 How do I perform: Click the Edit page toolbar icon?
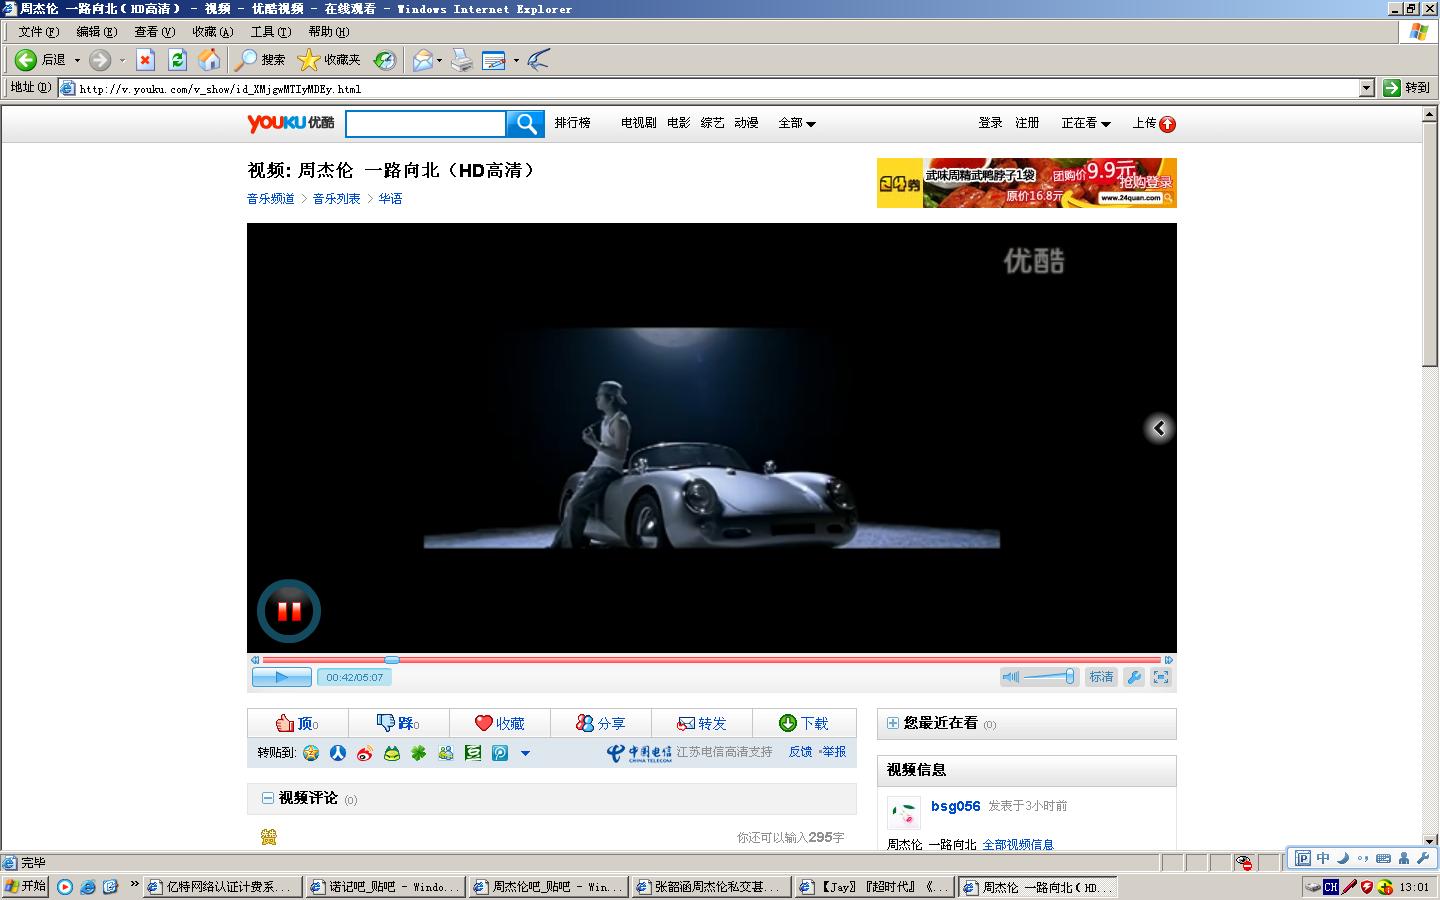click(494, 60)
